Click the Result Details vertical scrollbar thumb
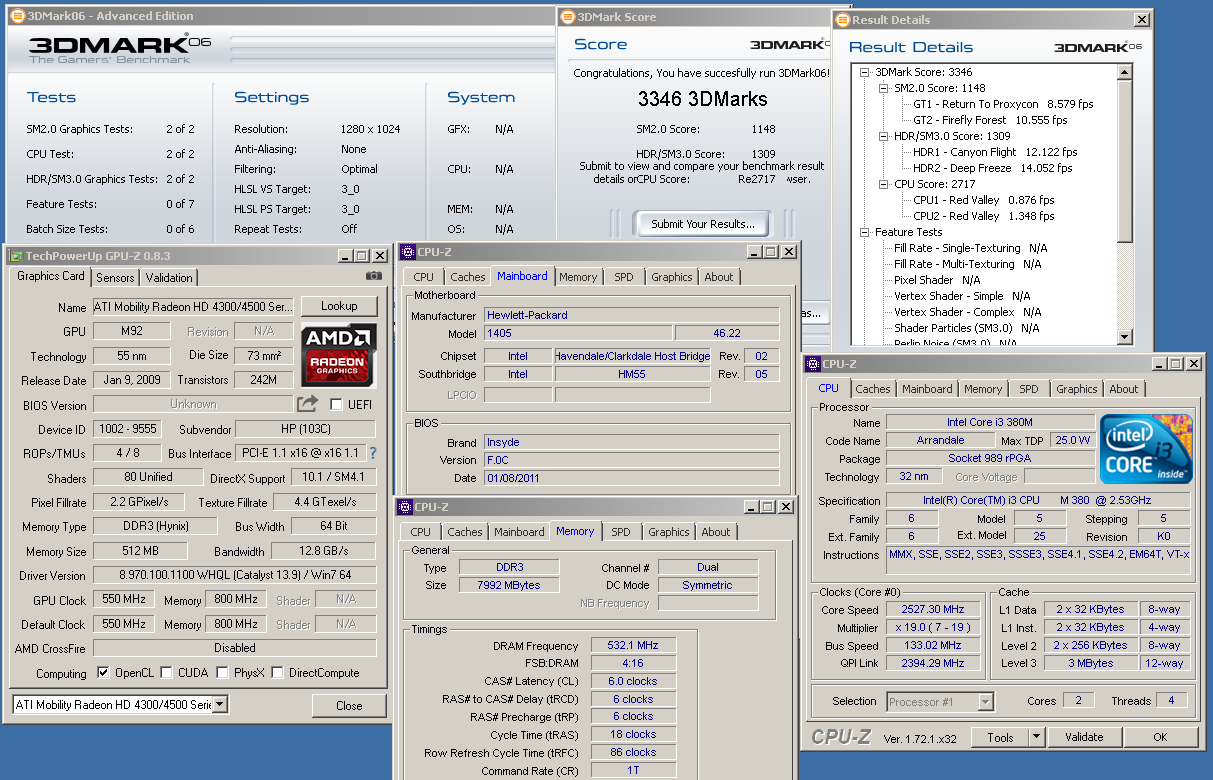 [x=1125, y=162]
